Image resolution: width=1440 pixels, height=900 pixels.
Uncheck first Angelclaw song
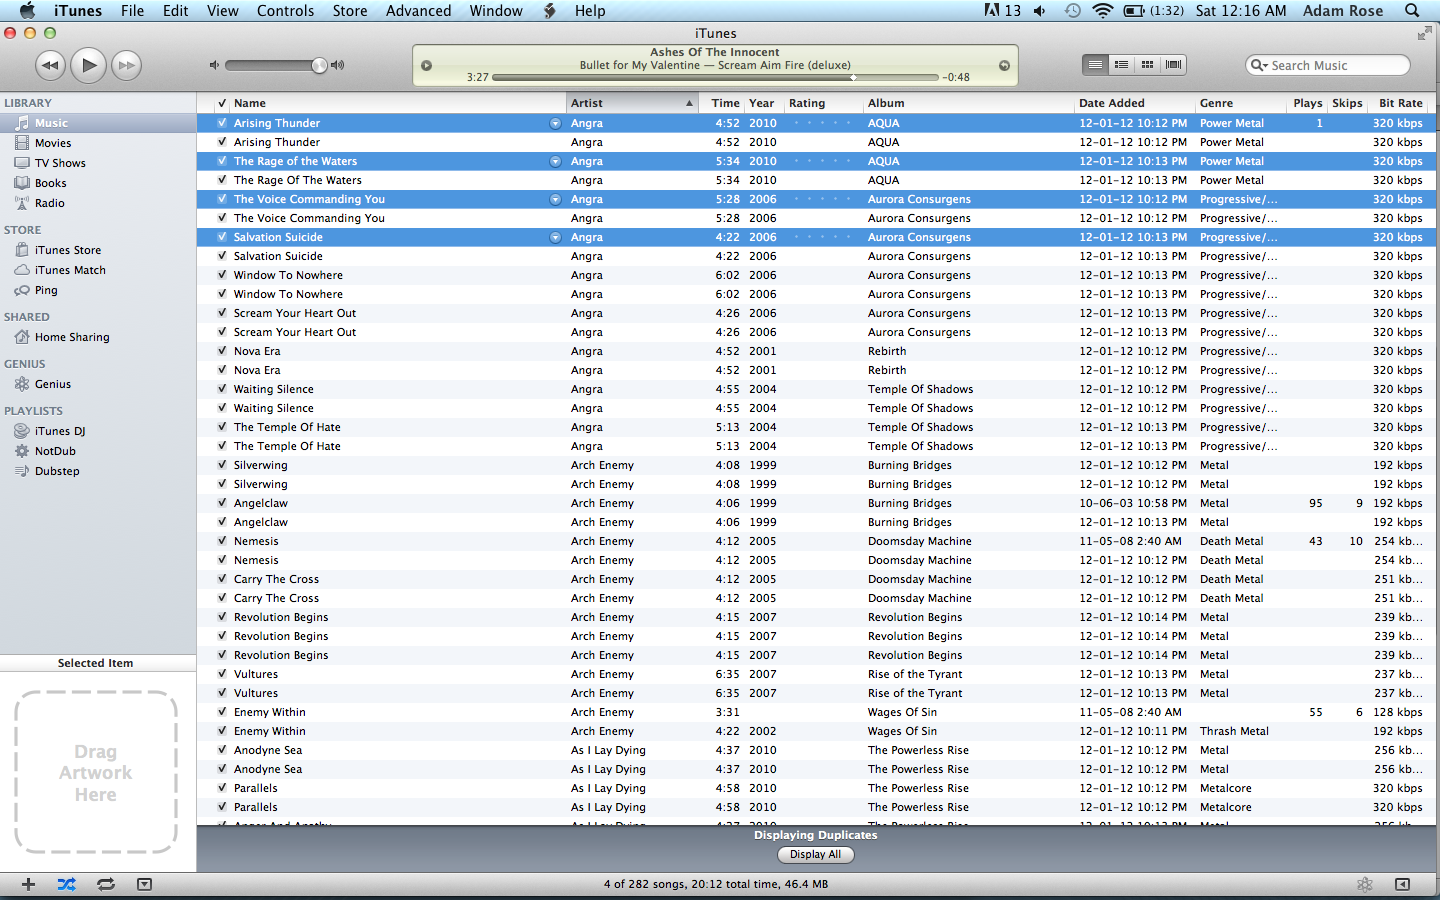(222, 503)
